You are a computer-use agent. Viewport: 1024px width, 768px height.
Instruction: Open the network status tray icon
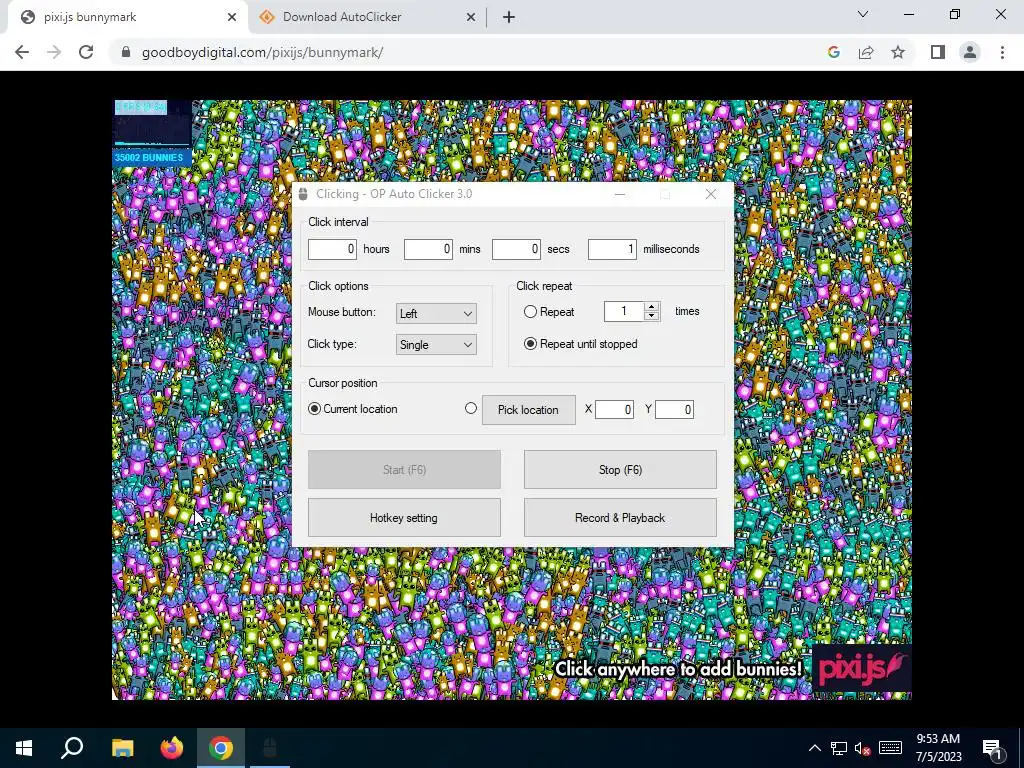pos(839,748)
